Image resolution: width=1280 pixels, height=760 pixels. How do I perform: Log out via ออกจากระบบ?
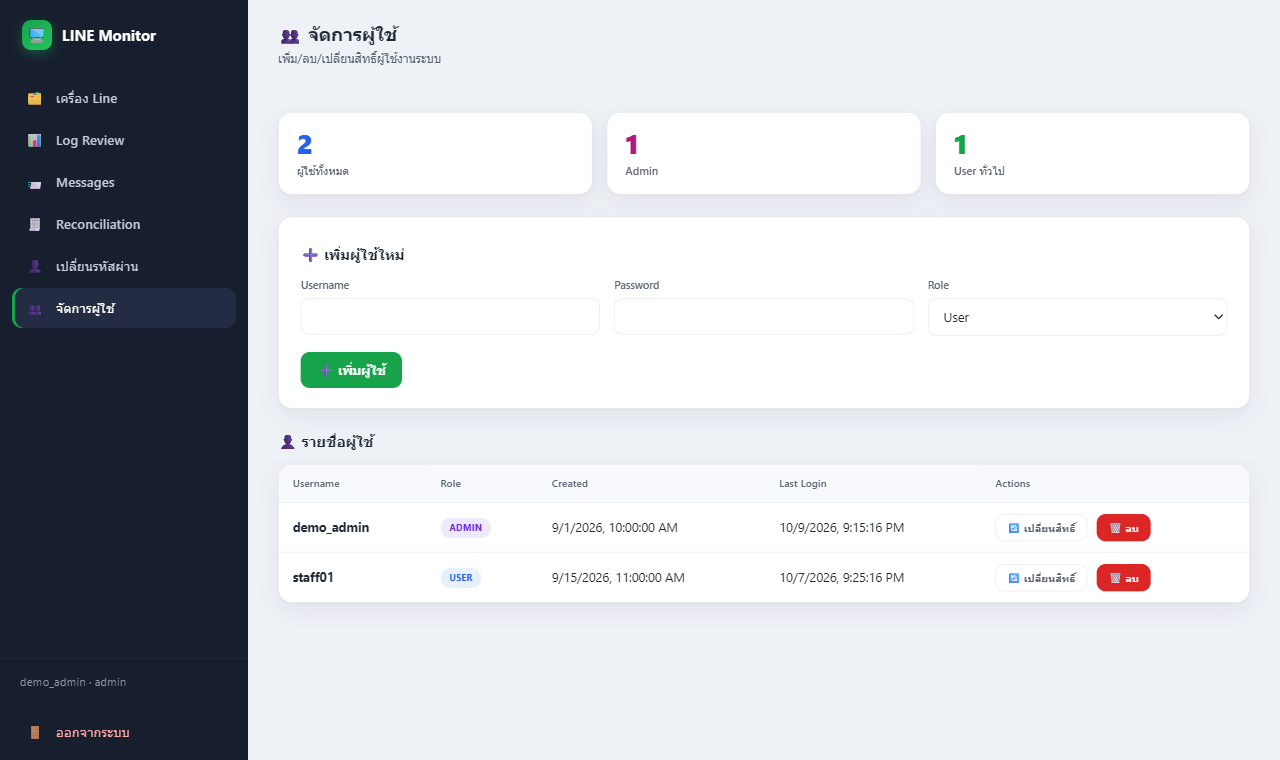click(124, 732)
